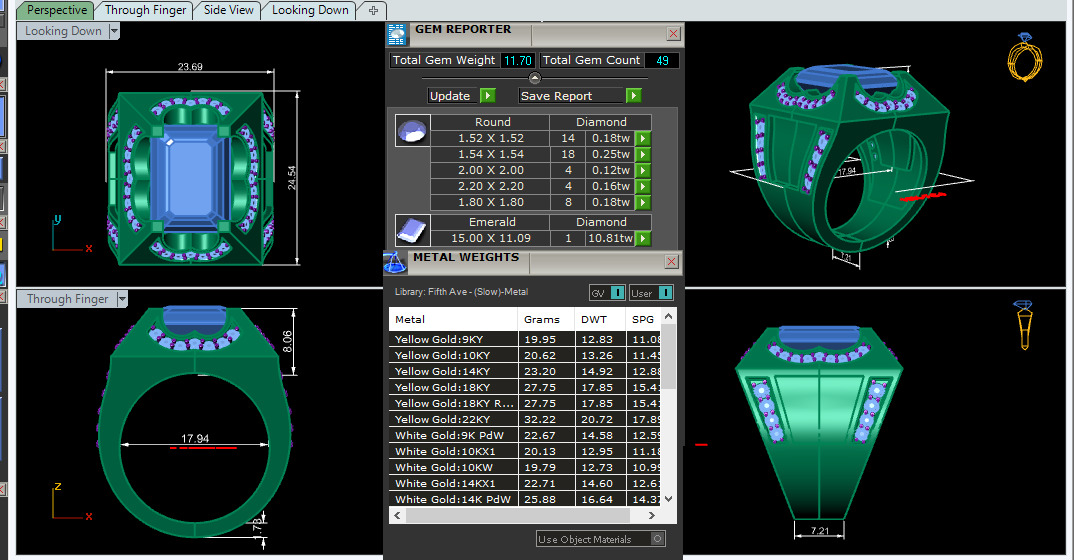
Task: Click green arrow on 2.20 X 2.20 row
Action: pos(642,186)
